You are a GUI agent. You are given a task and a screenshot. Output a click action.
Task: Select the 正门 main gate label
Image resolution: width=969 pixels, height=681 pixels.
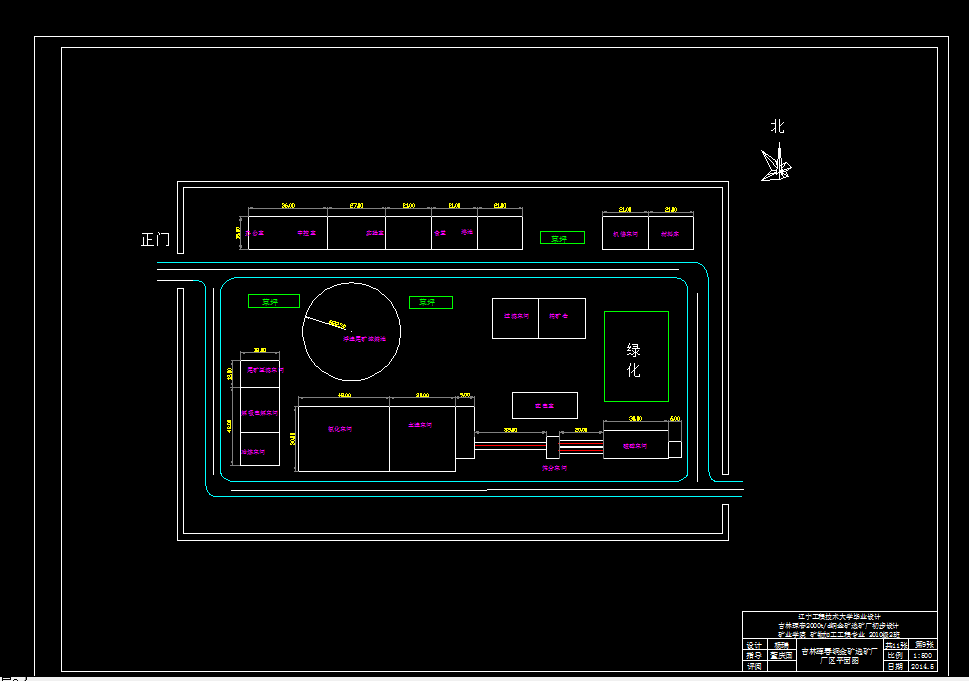coord(155,239)
